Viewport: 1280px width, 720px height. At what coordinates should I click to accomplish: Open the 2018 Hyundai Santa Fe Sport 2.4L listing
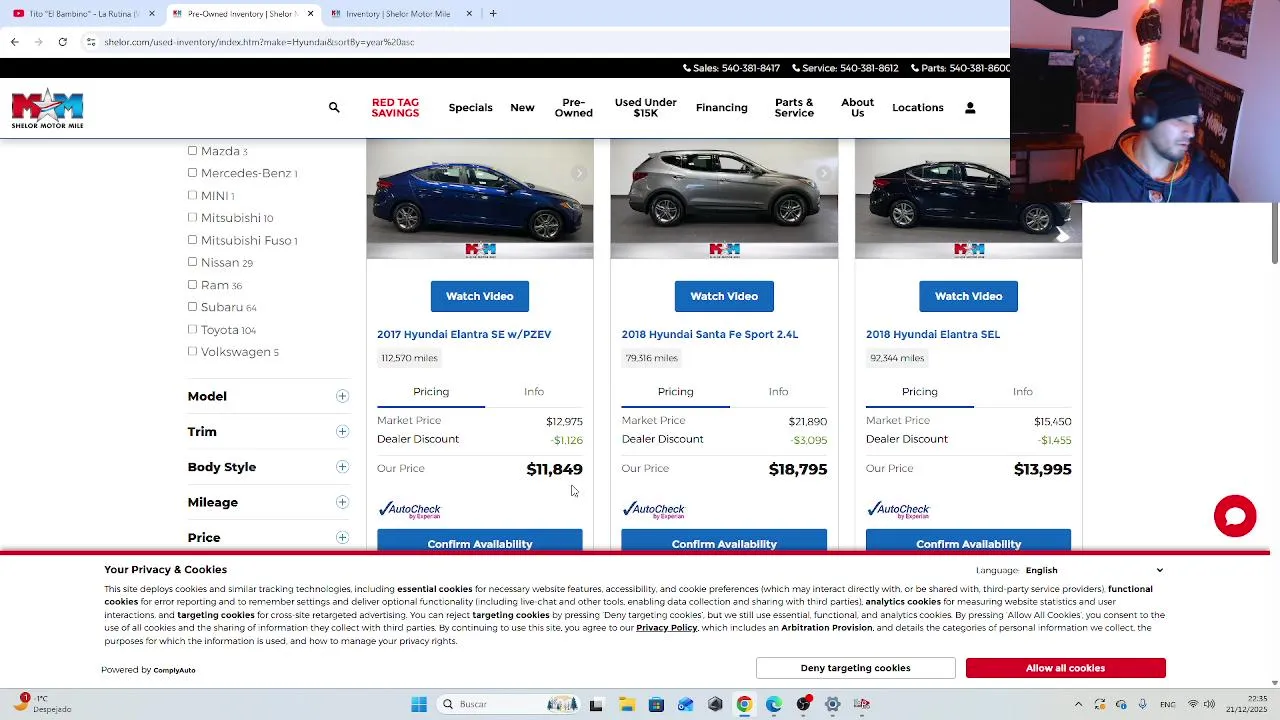(x=710, y=335)
